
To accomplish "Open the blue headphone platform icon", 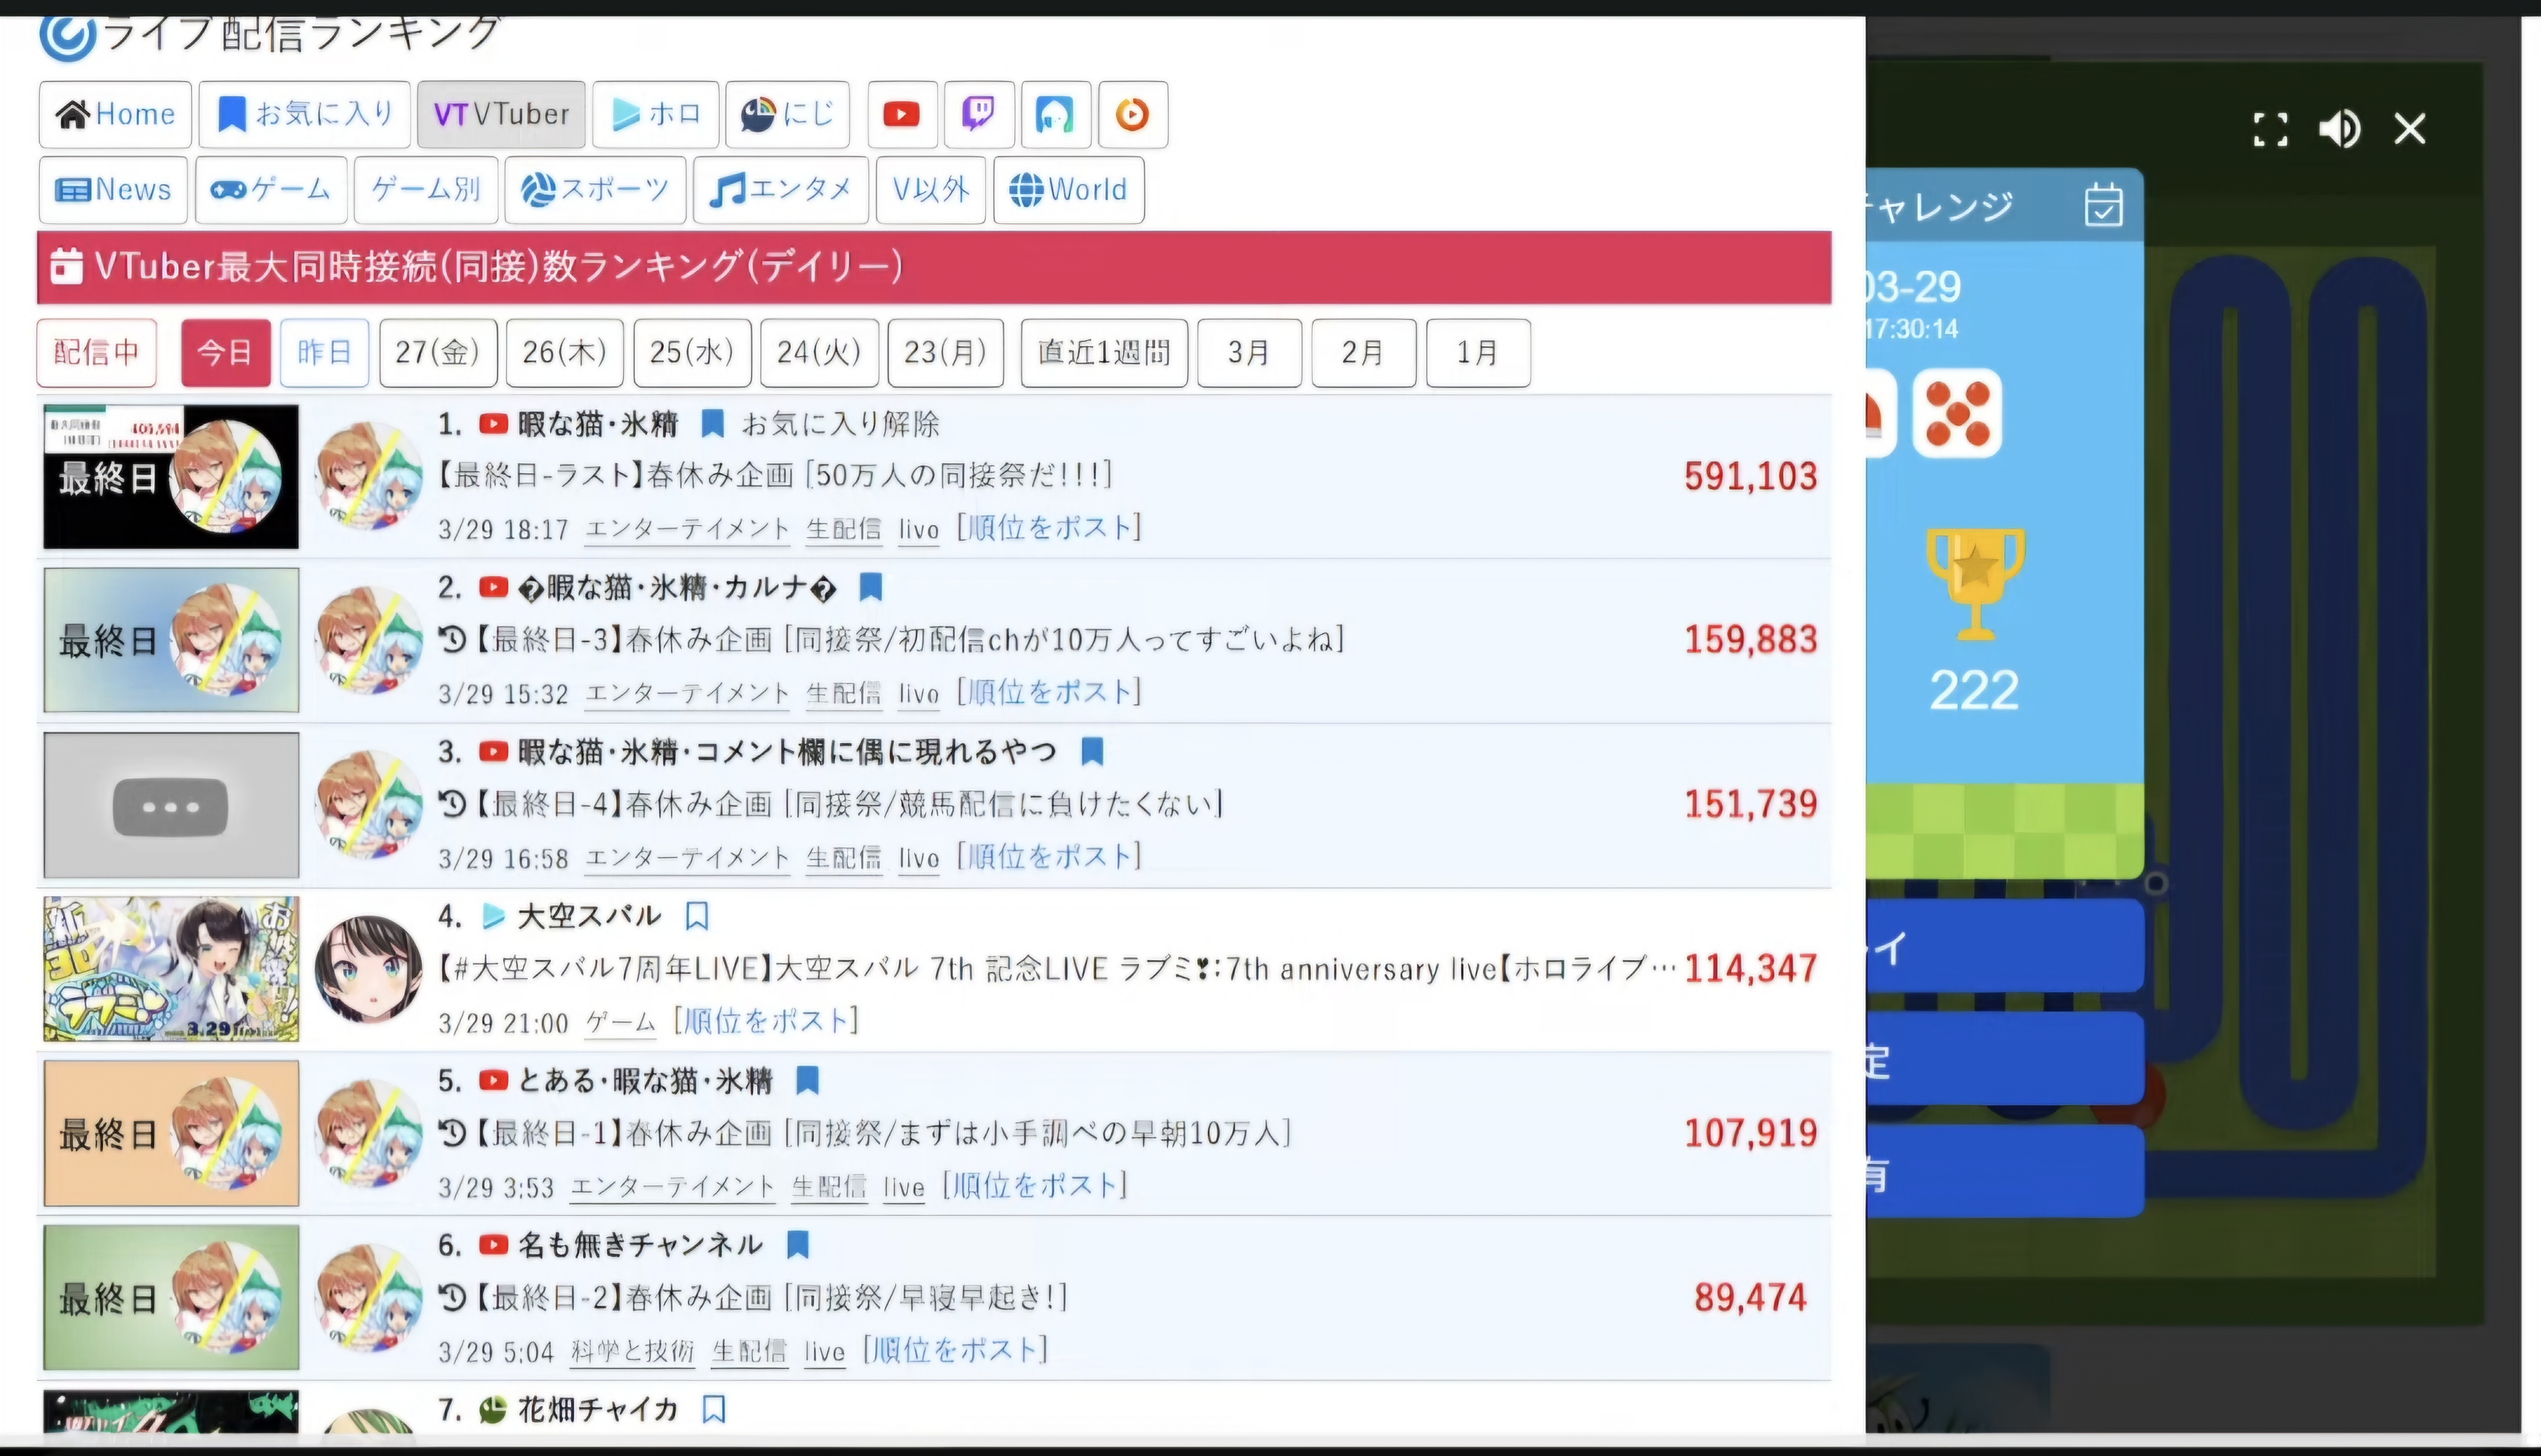I will 1055,115.
